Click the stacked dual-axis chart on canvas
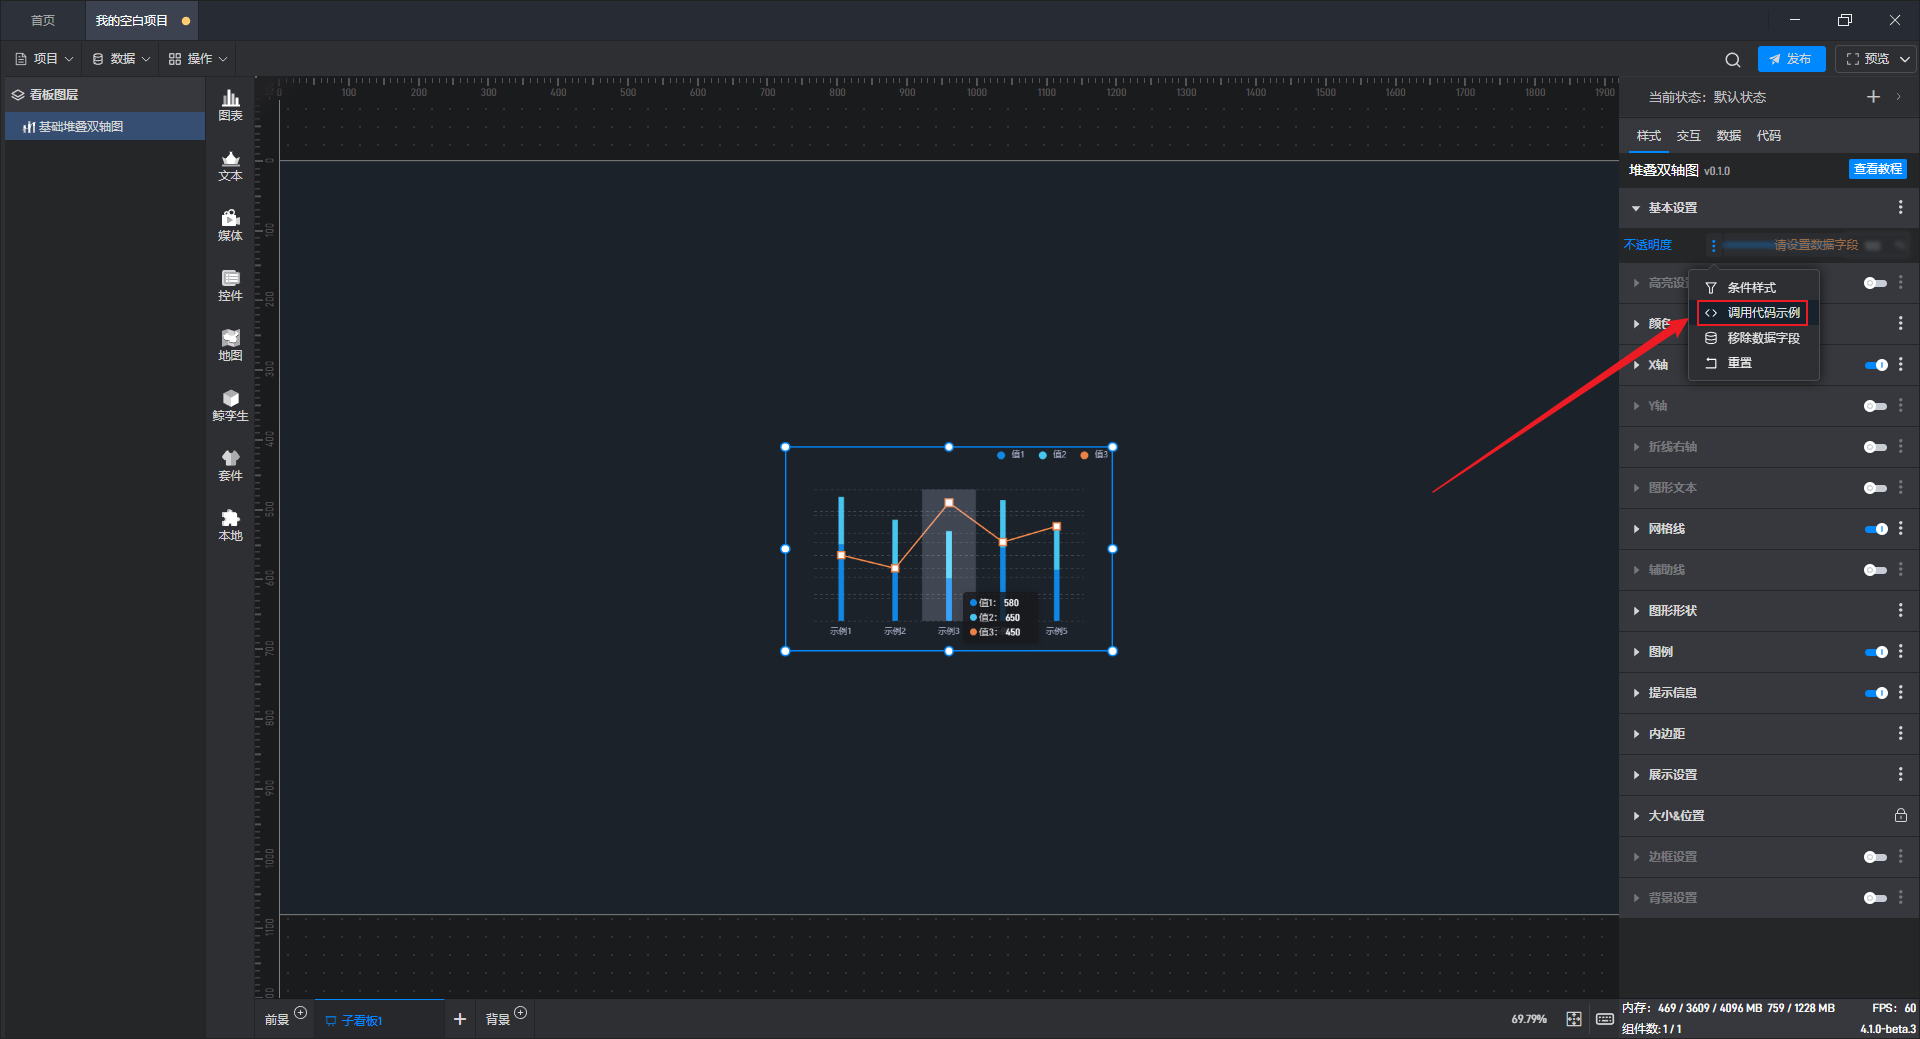 point(949,549)
